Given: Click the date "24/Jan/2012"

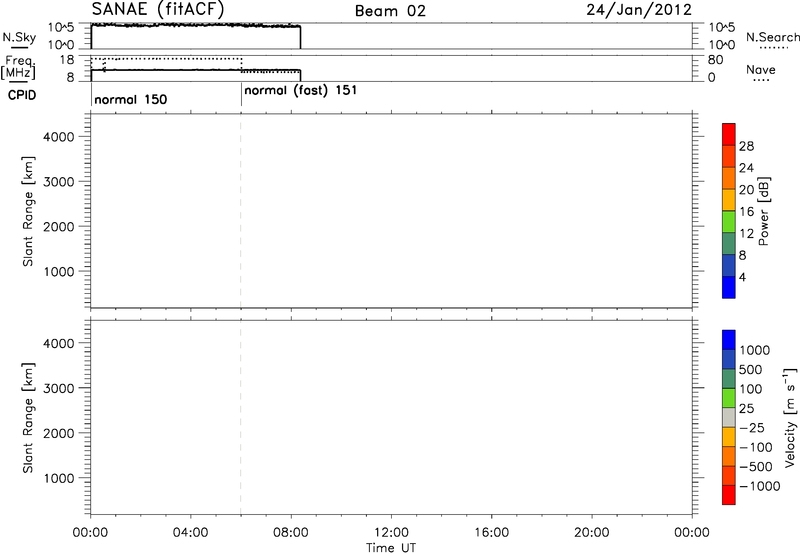Looking at the screenshot, I should [x=639, y=10].
